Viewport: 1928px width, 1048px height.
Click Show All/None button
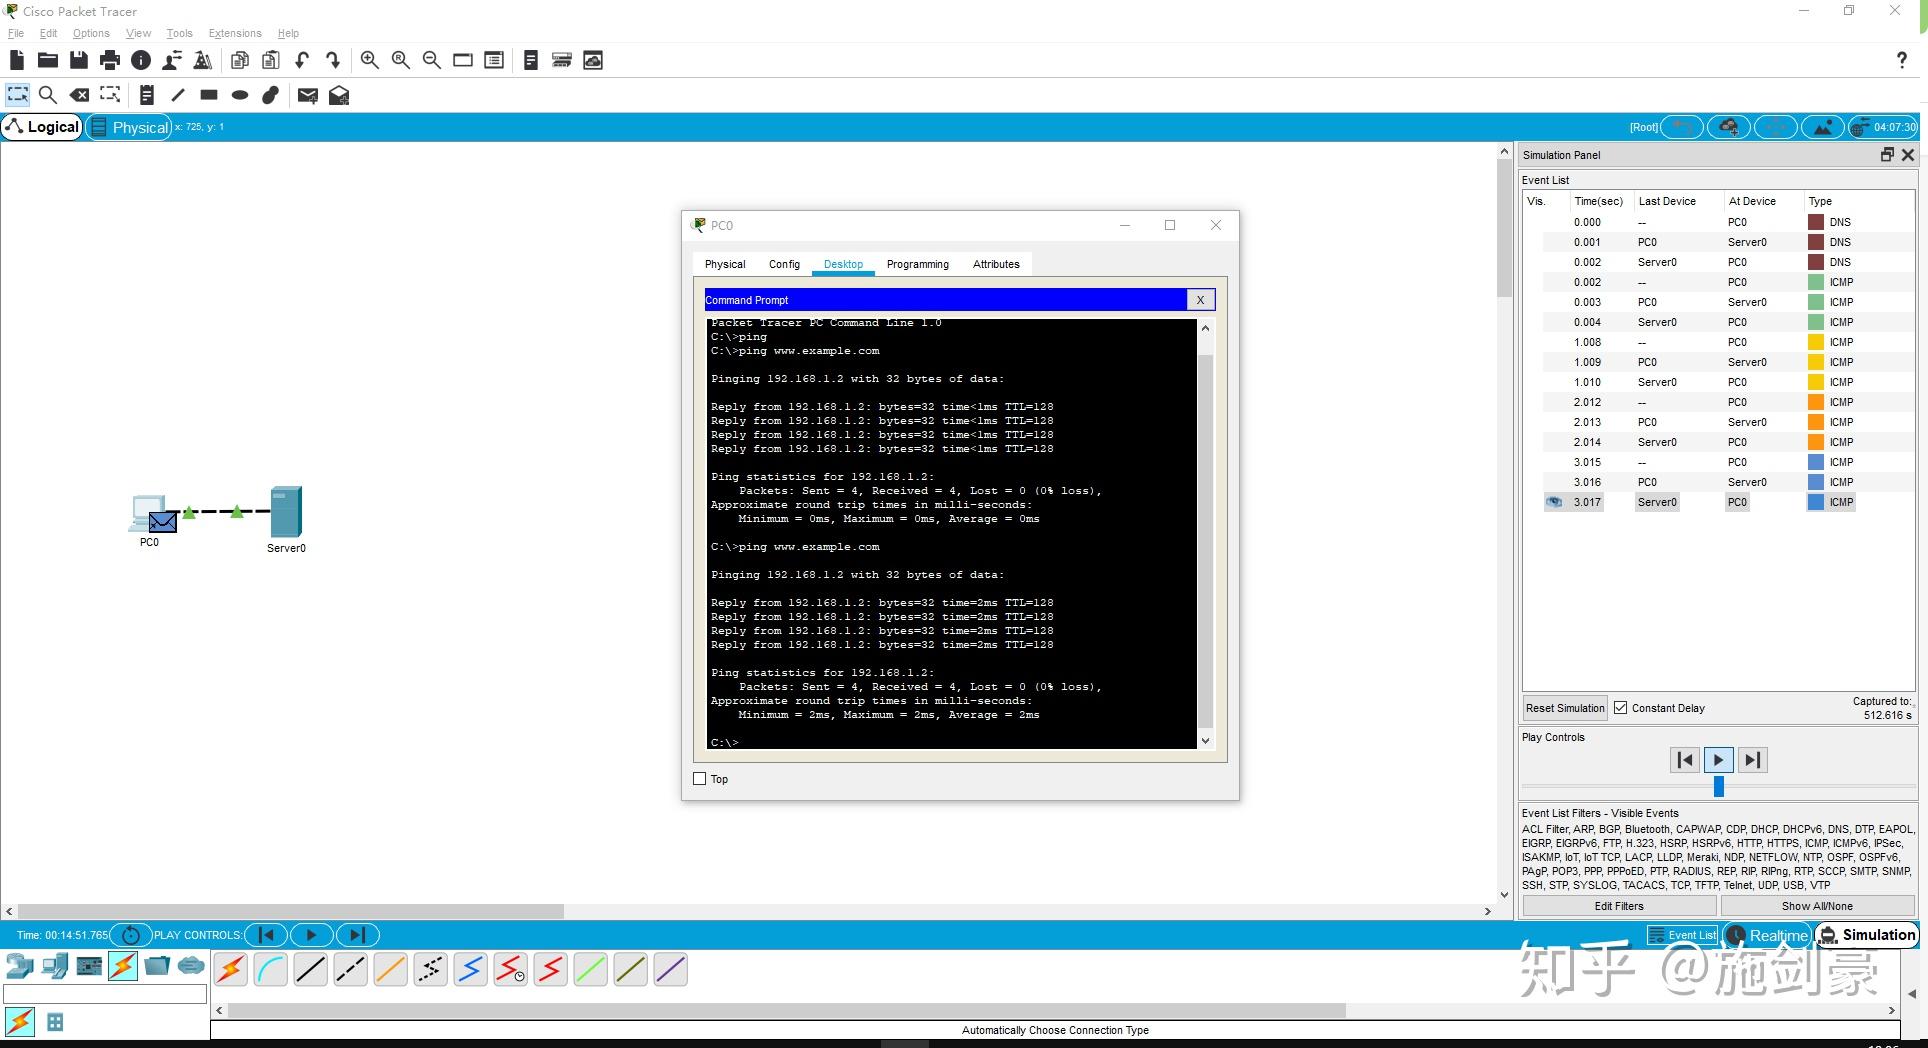pos(1817,906)
